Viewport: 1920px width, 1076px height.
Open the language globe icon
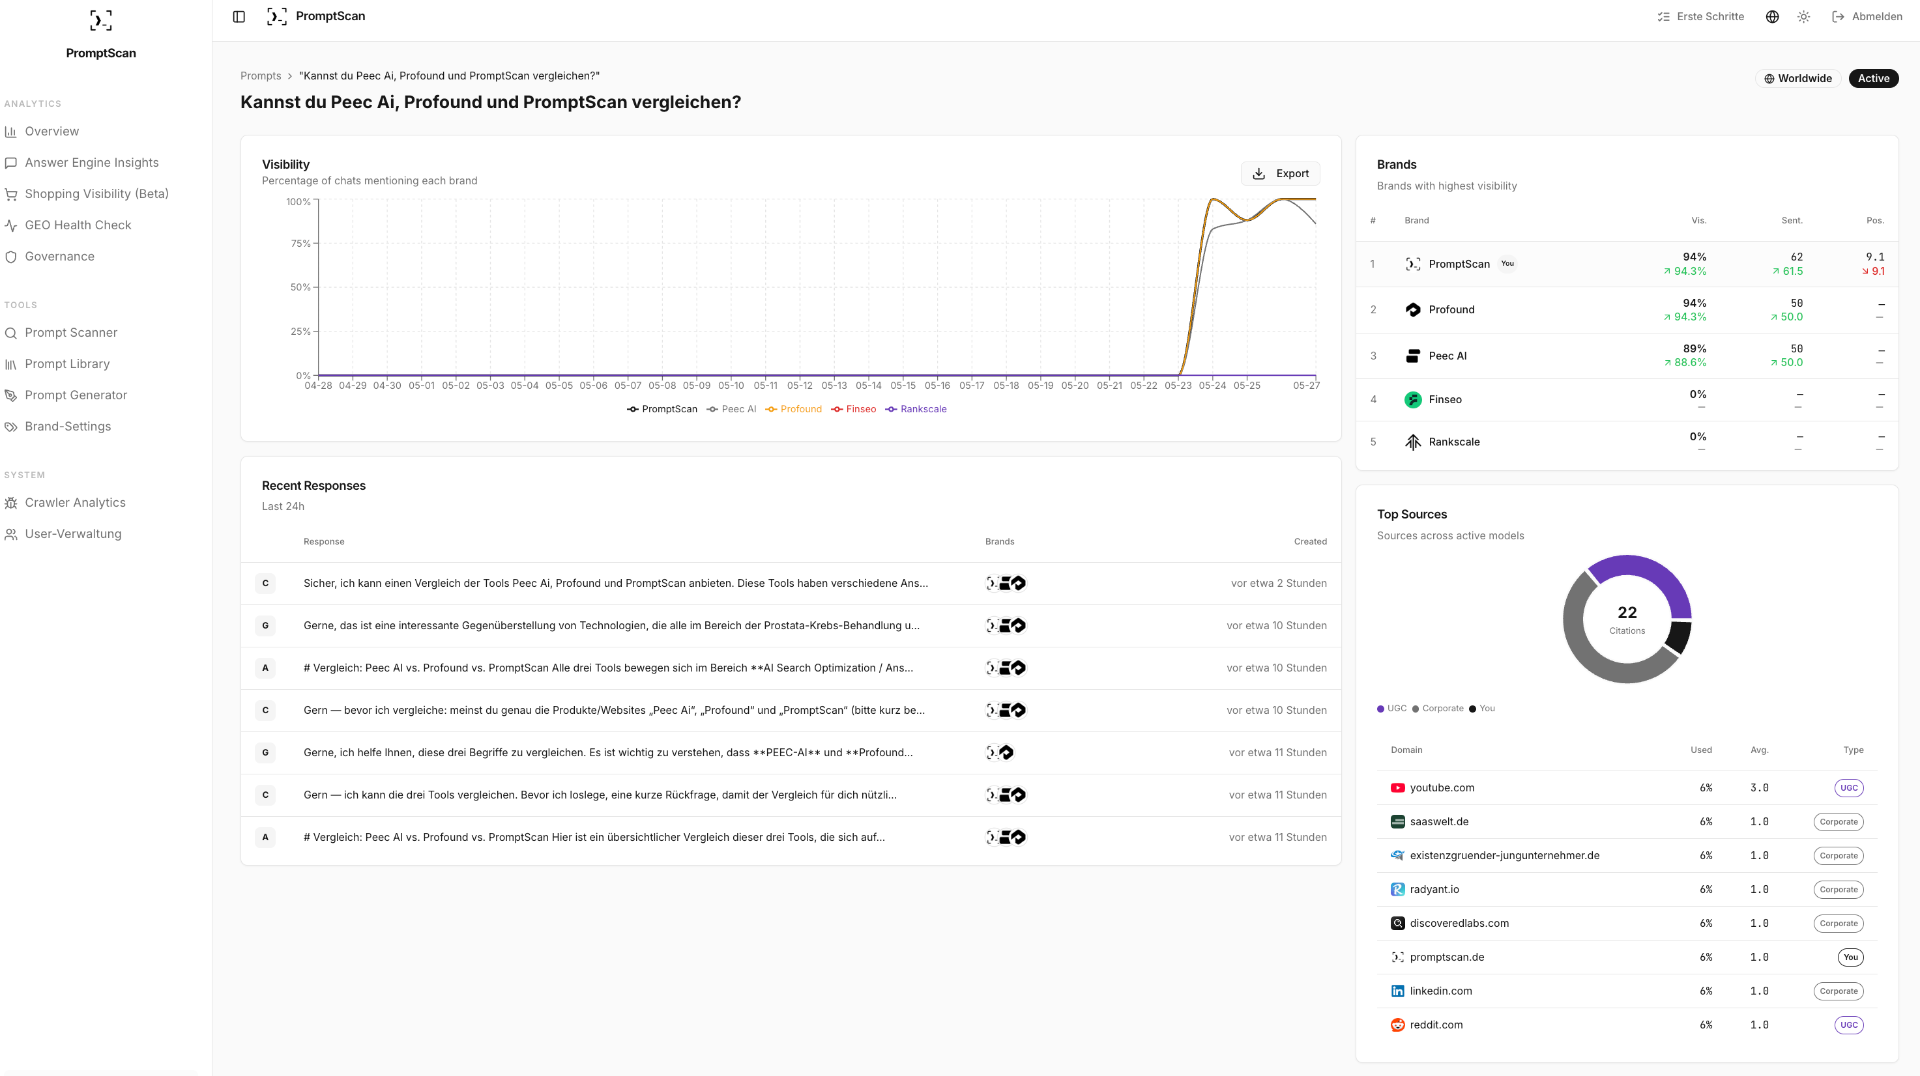1772,17
